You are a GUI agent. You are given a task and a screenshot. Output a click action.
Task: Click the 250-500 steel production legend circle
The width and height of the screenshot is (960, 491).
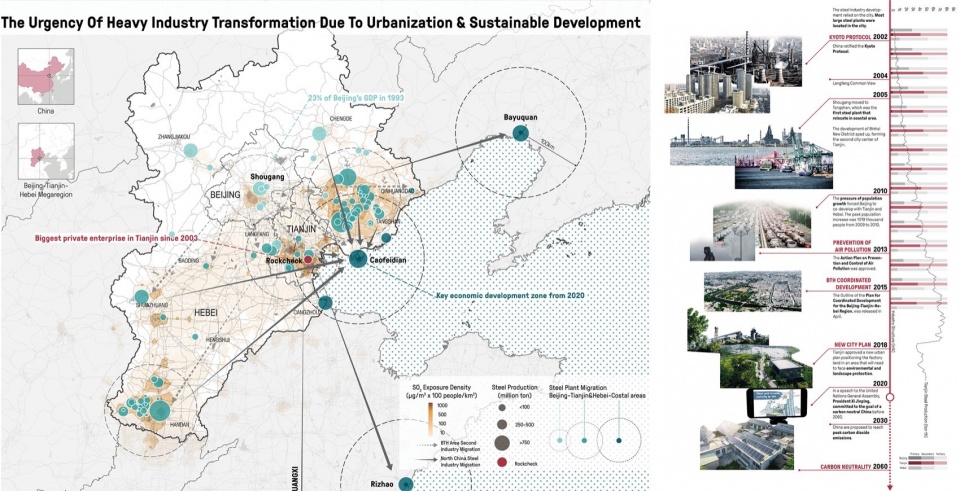(502, 424)
